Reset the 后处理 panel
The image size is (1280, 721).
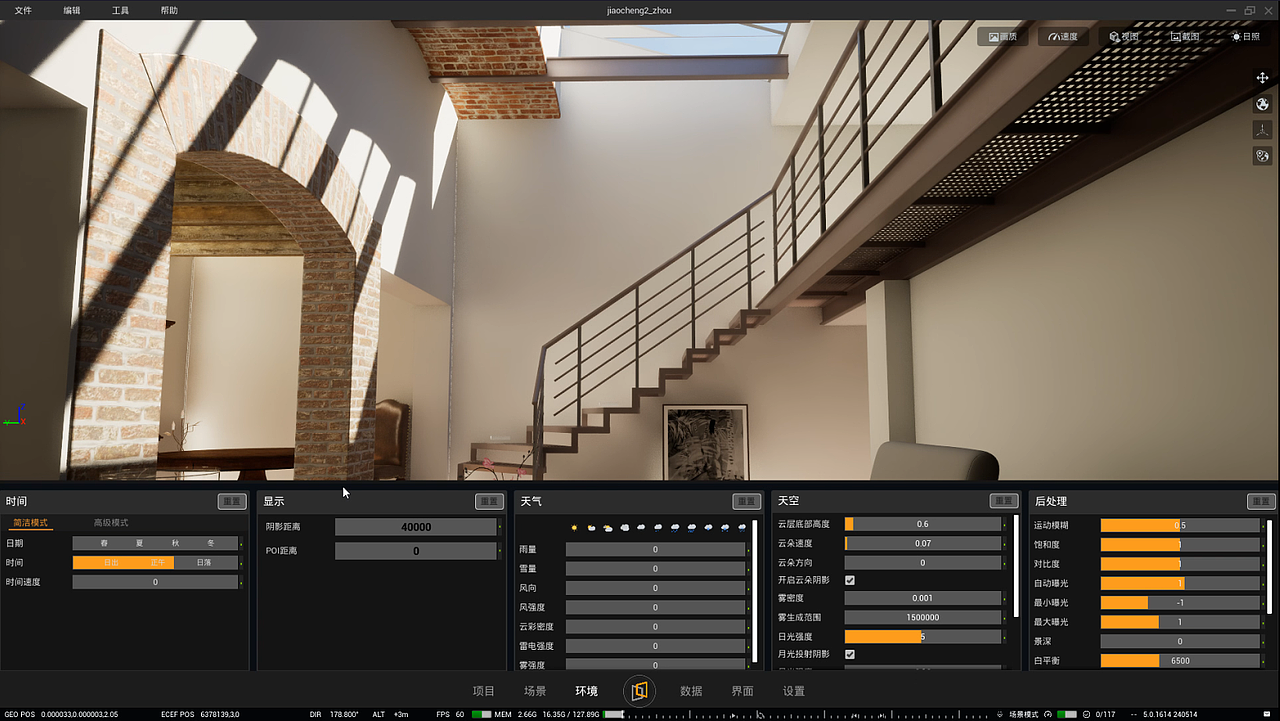click(1261, 501)
